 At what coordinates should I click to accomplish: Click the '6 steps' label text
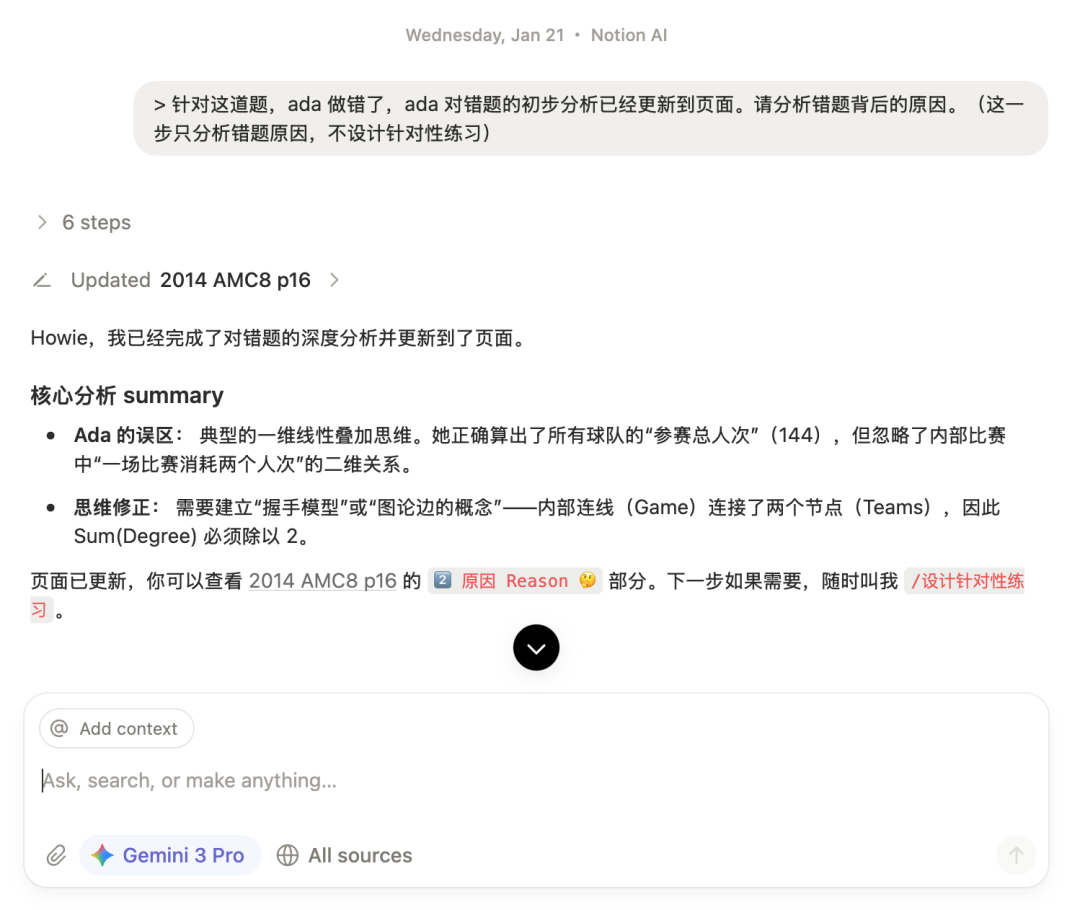96,223
